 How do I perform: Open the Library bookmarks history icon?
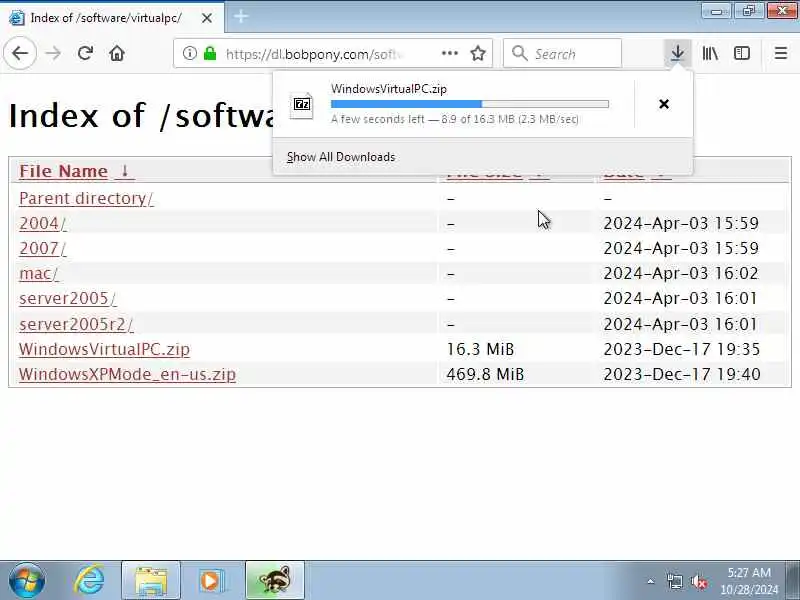710,53
